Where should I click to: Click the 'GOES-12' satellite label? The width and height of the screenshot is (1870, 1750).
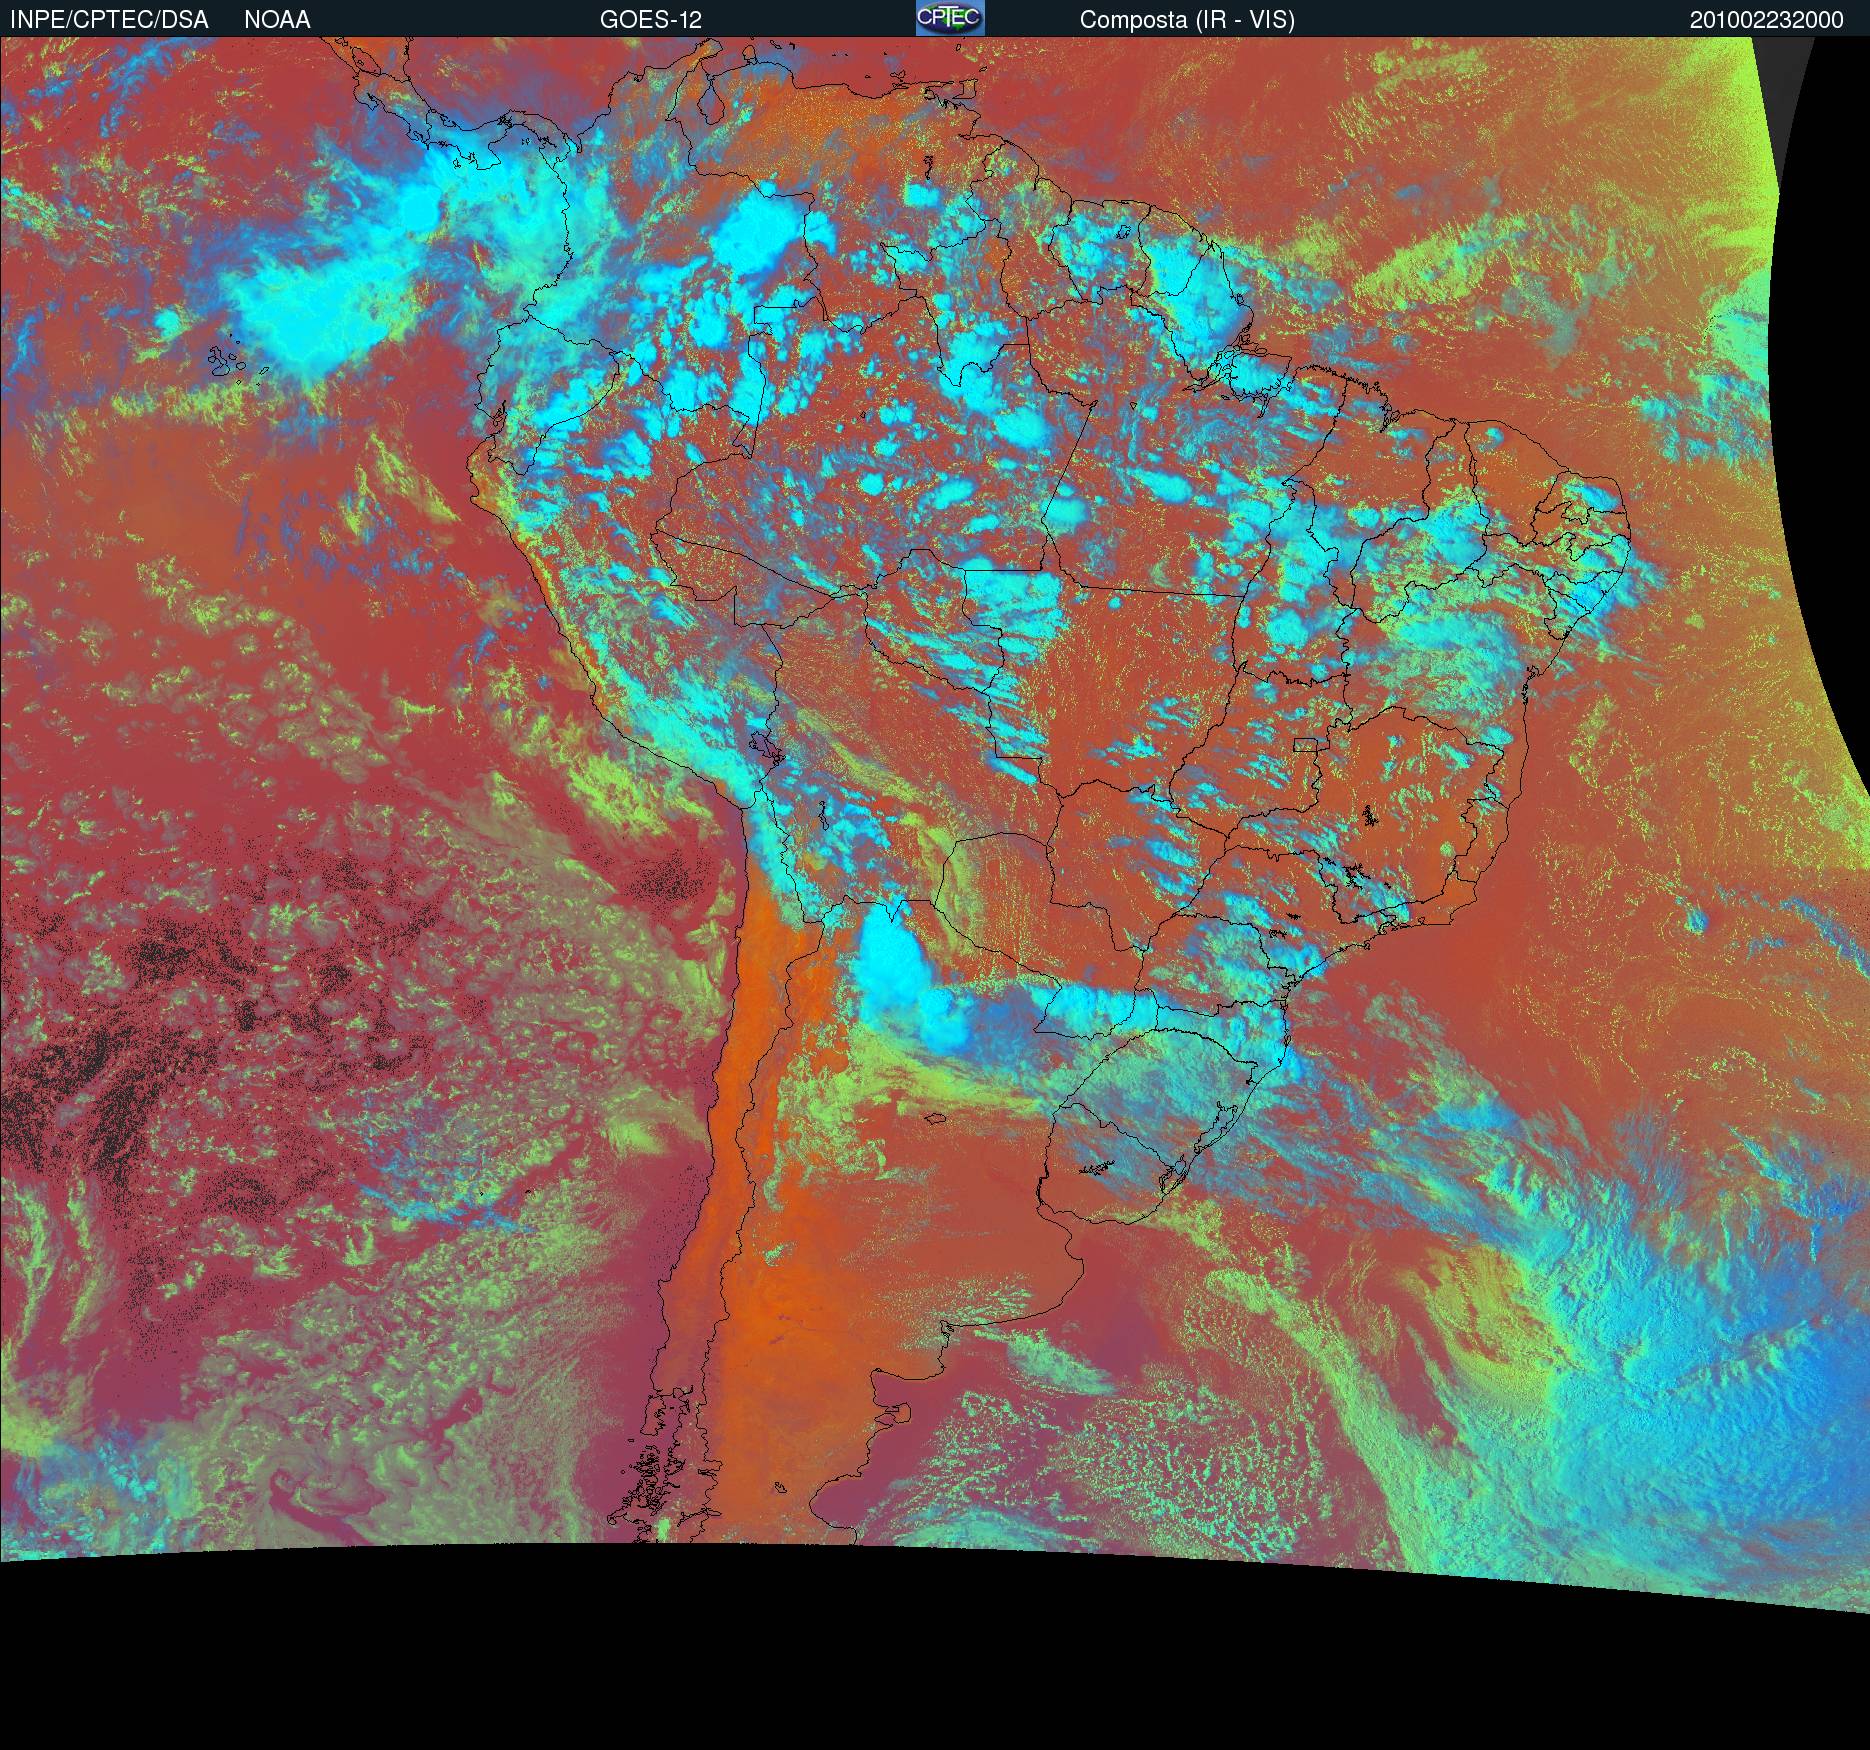651,20
